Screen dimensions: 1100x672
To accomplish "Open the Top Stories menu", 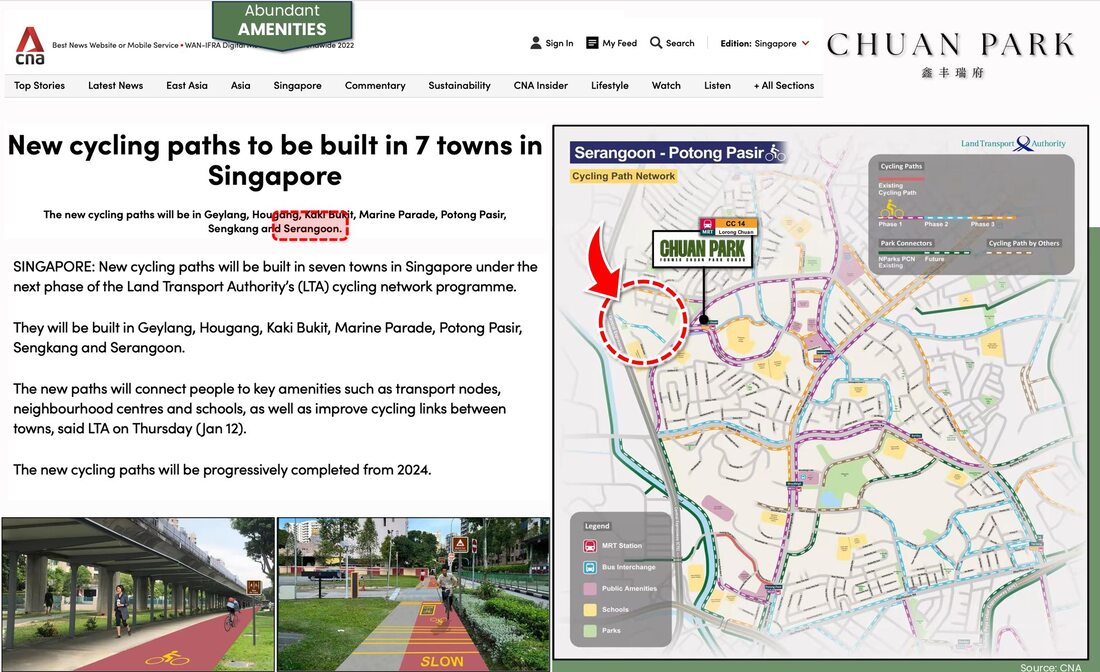I will (39, 86).
